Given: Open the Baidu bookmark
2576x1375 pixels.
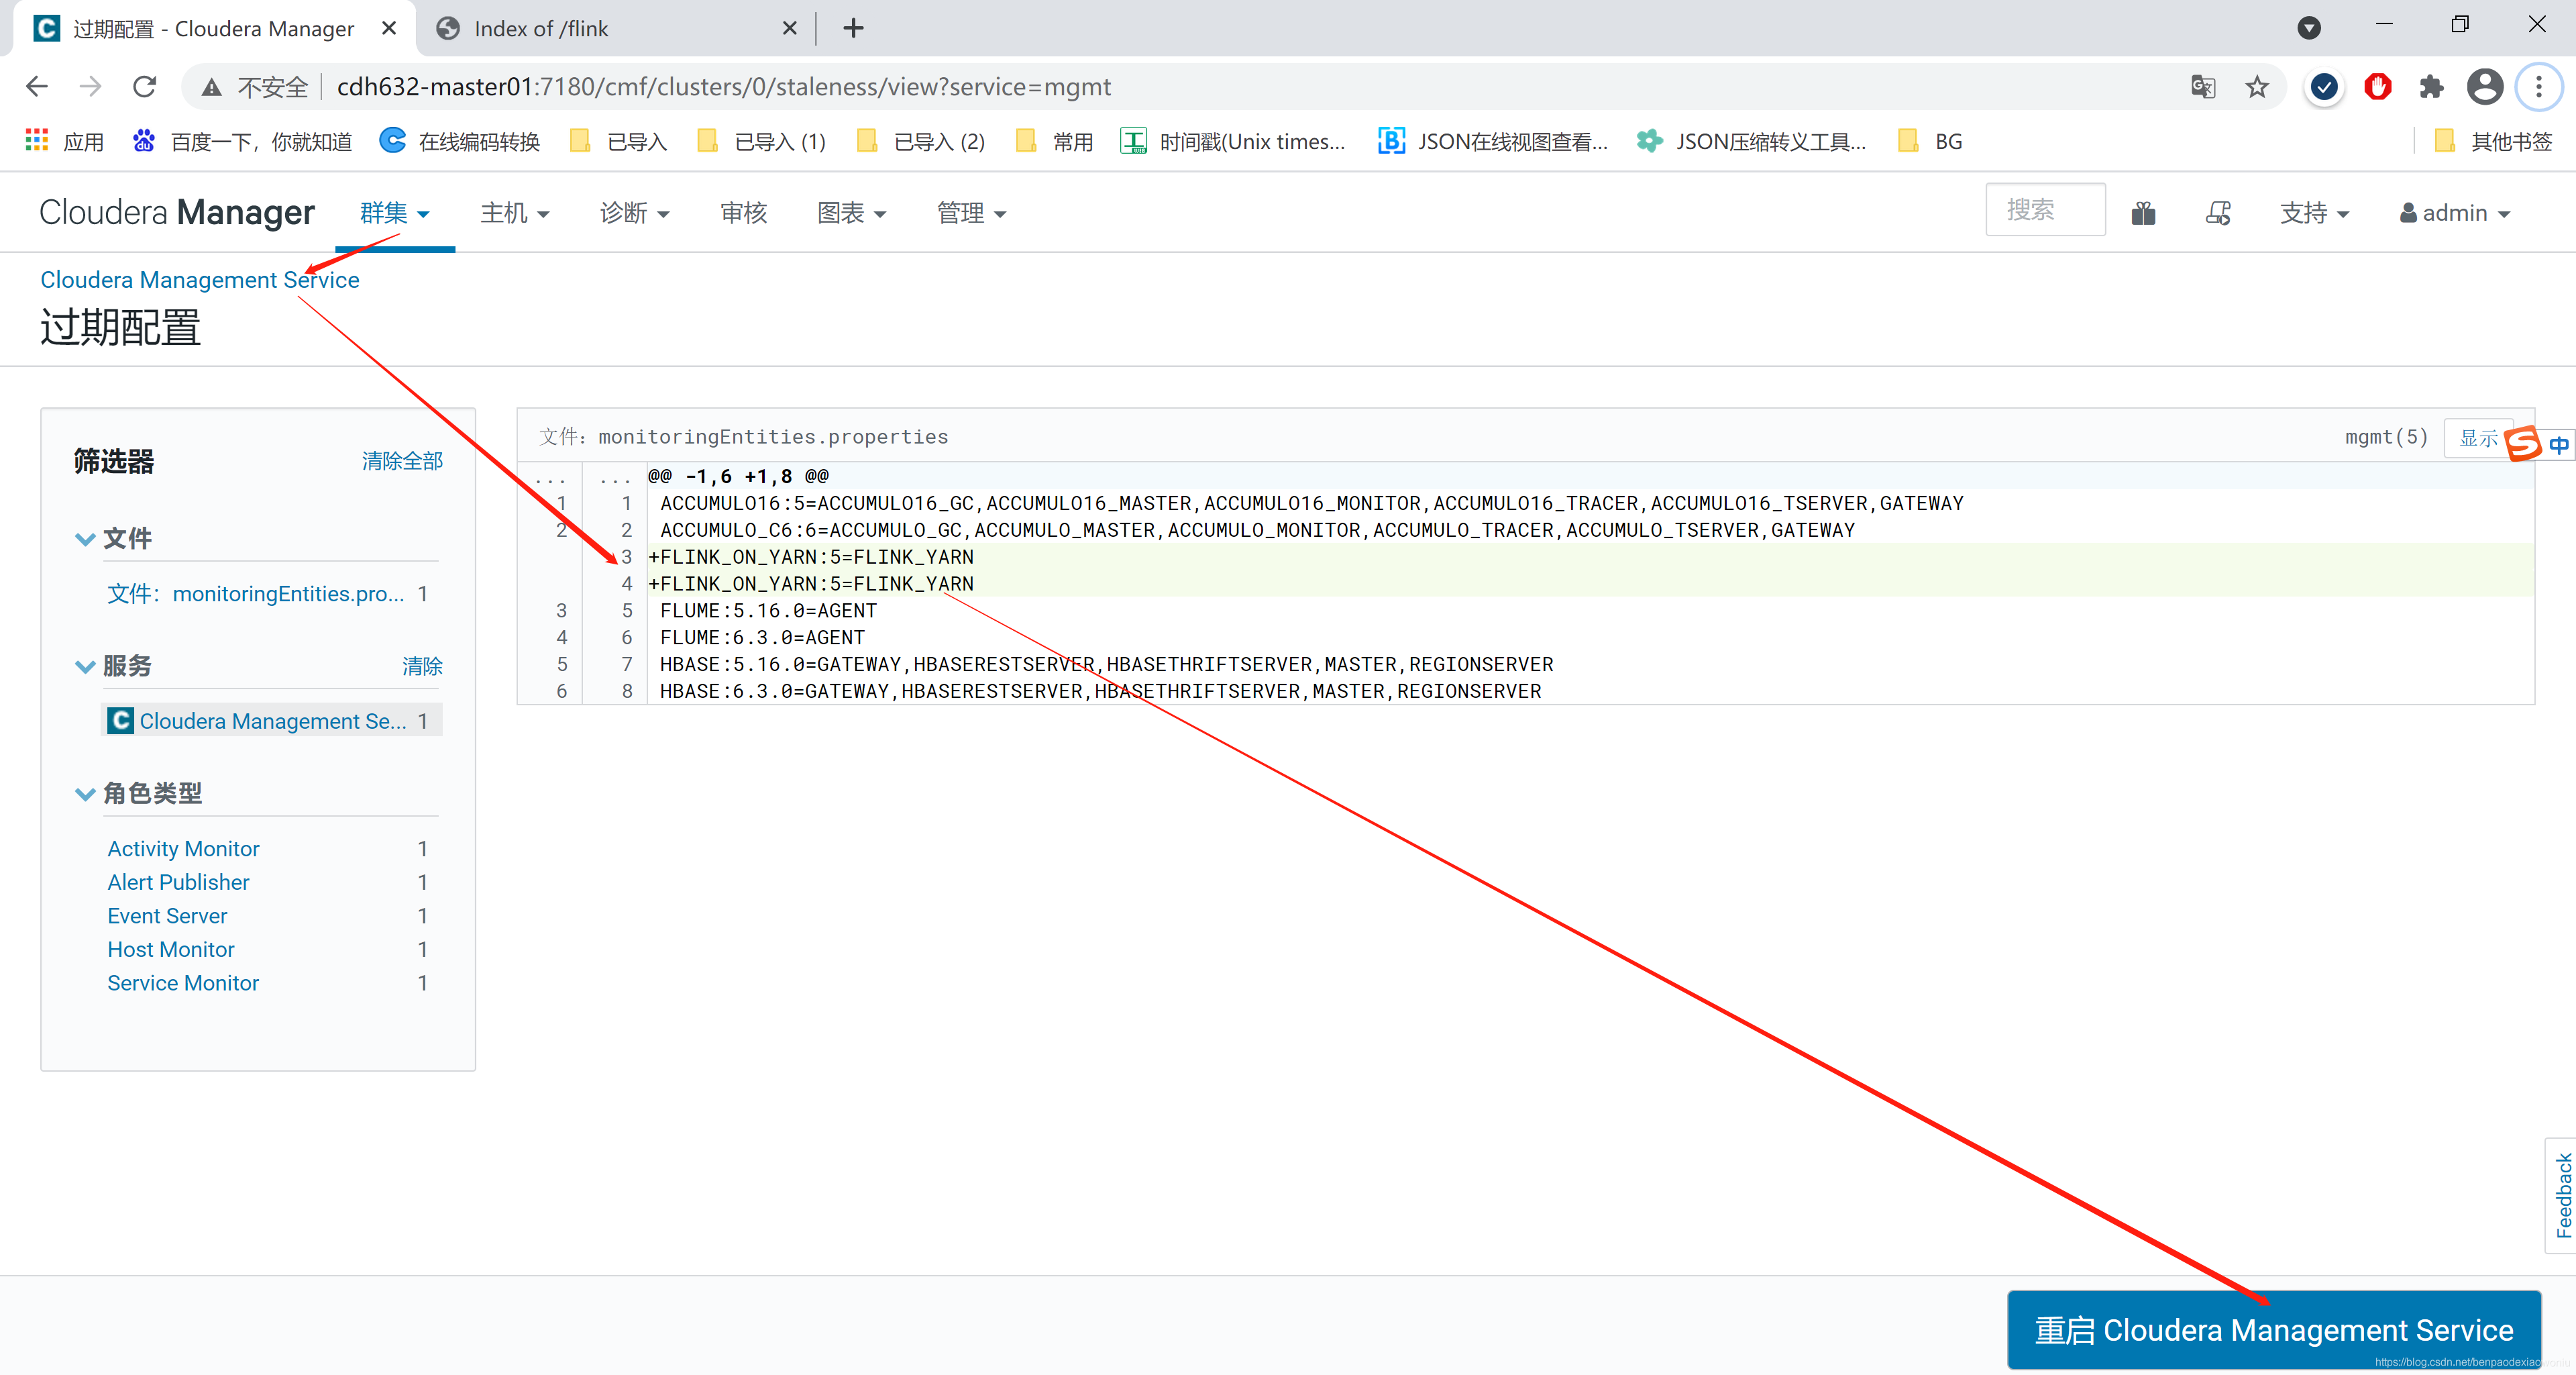Looking at the screenshot, I should pos(242,141).
